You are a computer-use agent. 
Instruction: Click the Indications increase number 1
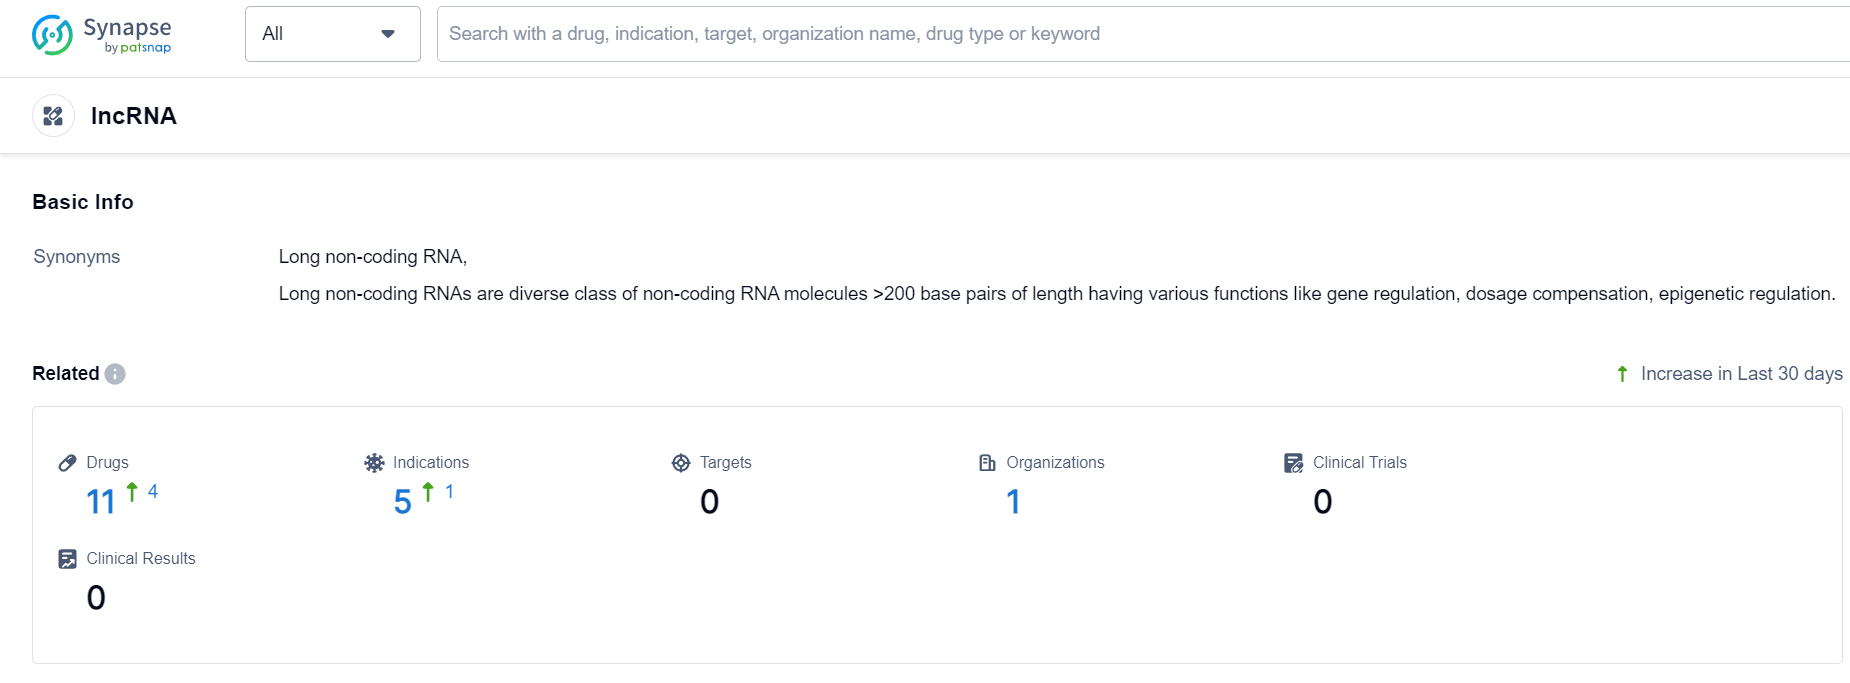(x=450, y=491)
